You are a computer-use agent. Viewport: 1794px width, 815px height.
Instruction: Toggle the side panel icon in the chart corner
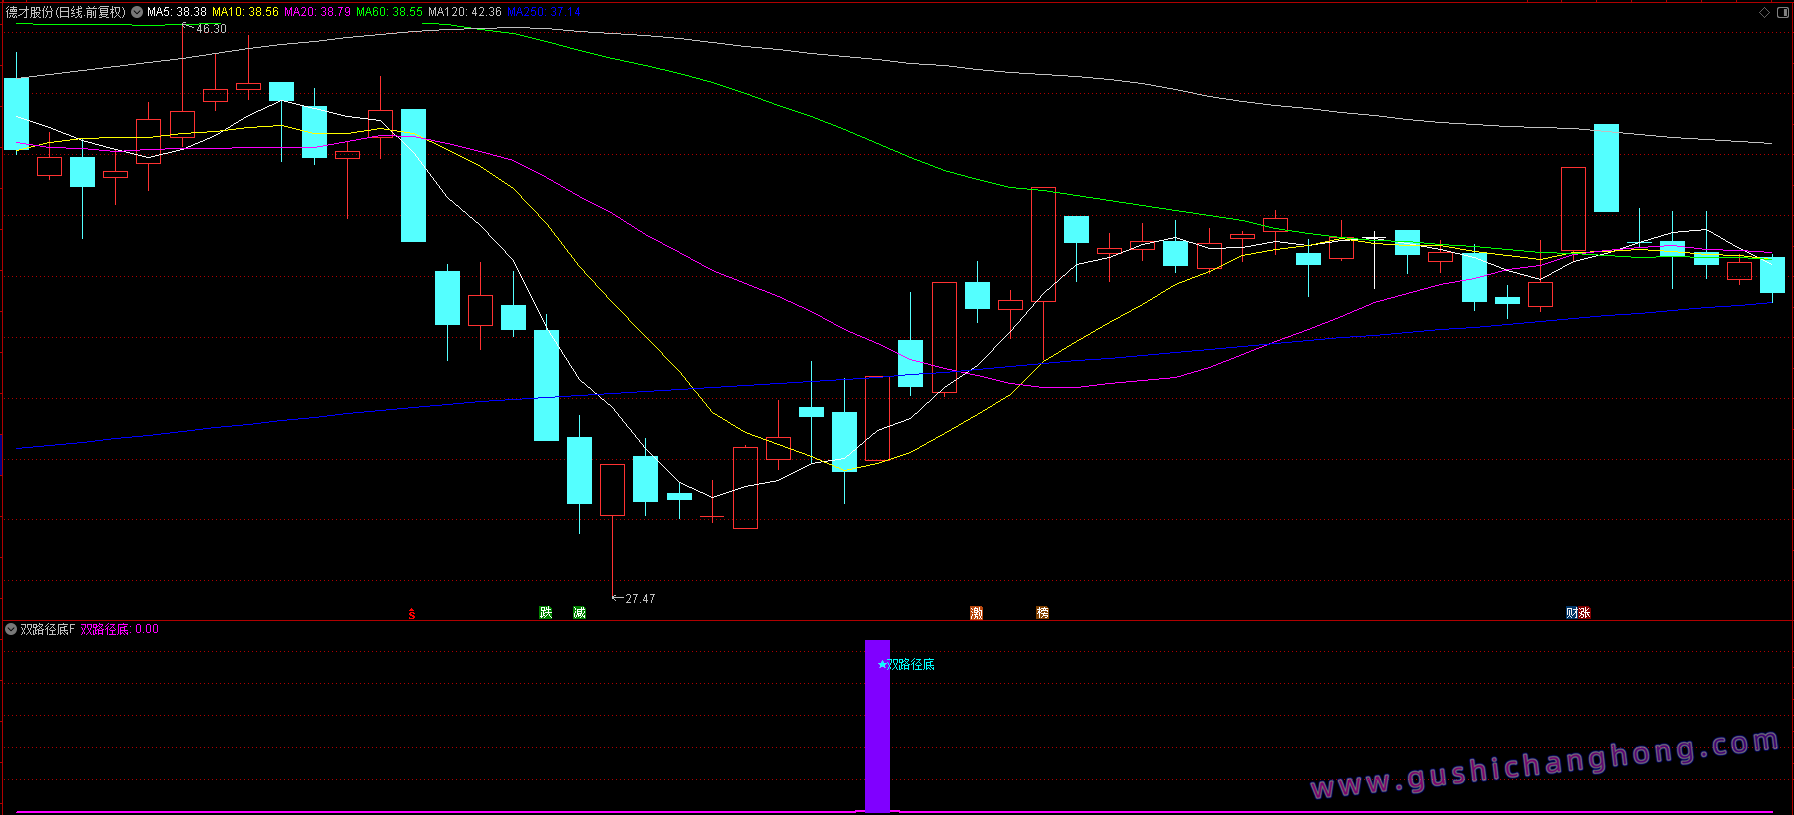[x=1782, y=12]
